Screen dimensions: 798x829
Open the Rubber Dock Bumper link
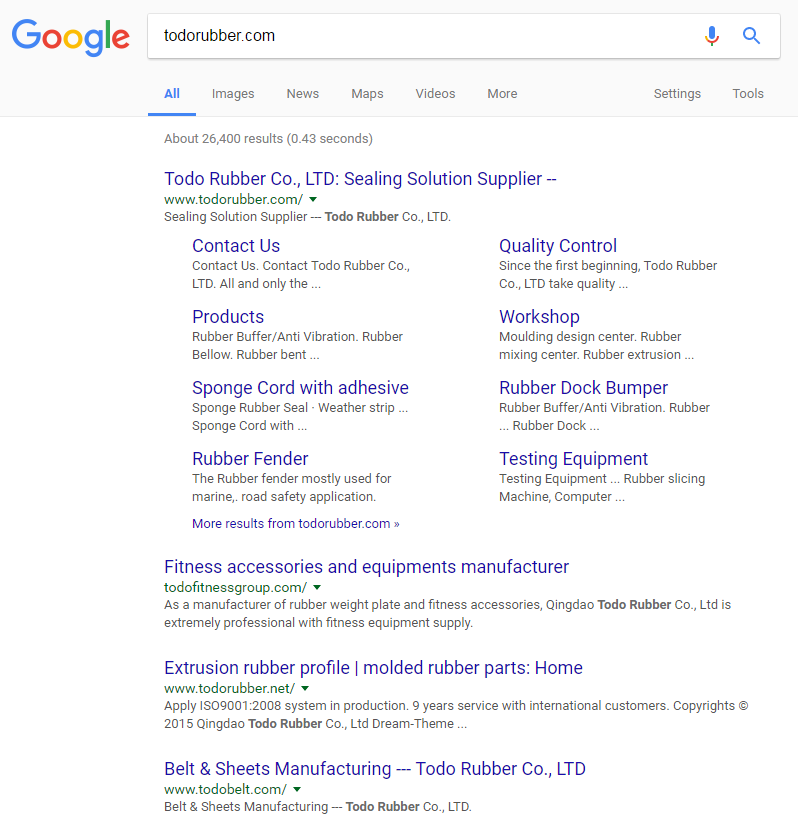(x=583, y=388)
